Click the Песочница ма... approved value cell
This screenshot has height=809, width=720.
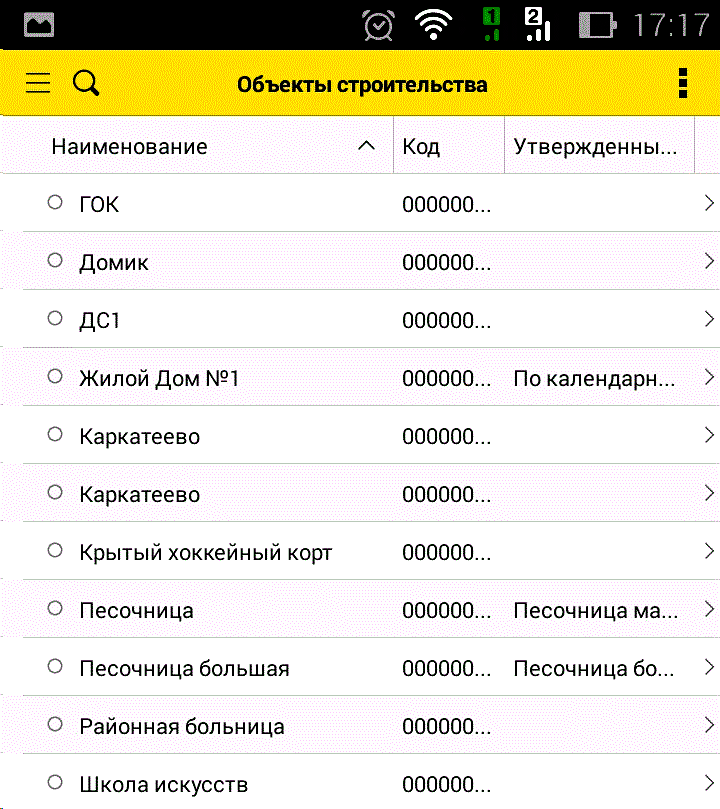595,610
